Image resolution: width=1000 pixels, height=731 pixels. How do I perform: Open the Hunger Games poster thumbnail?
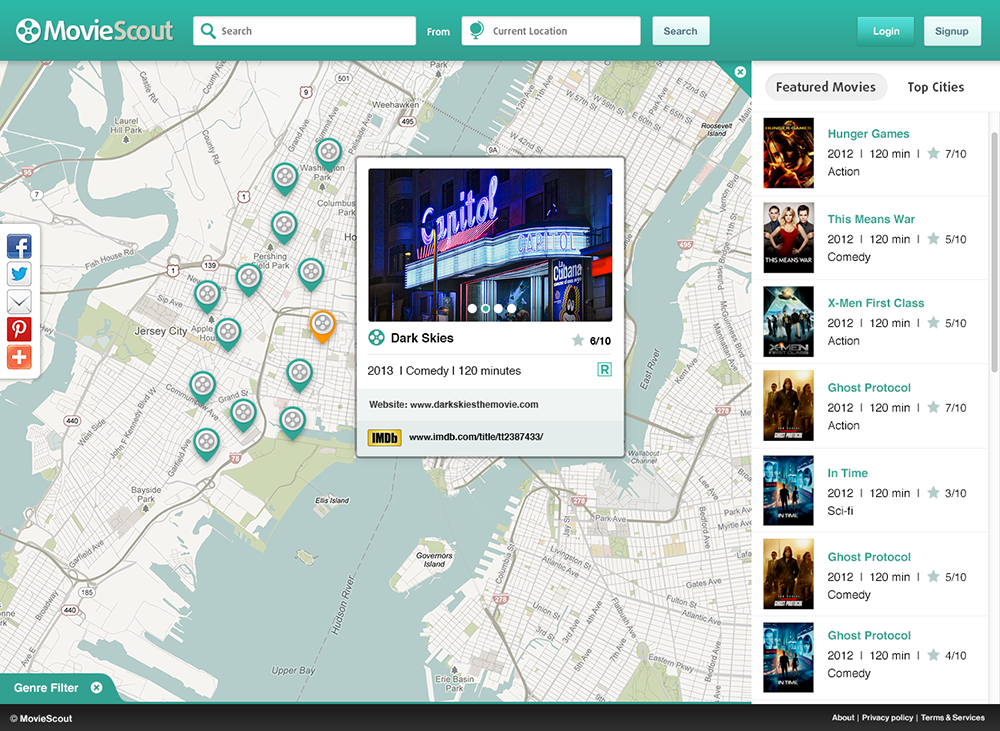click(788, 153)
